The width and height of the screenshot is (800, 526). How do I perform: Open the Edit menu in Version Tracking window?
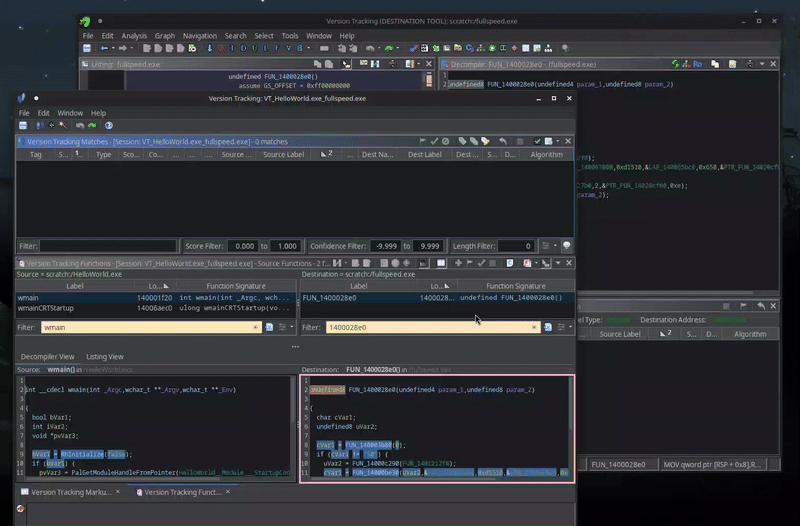[43, 113]
